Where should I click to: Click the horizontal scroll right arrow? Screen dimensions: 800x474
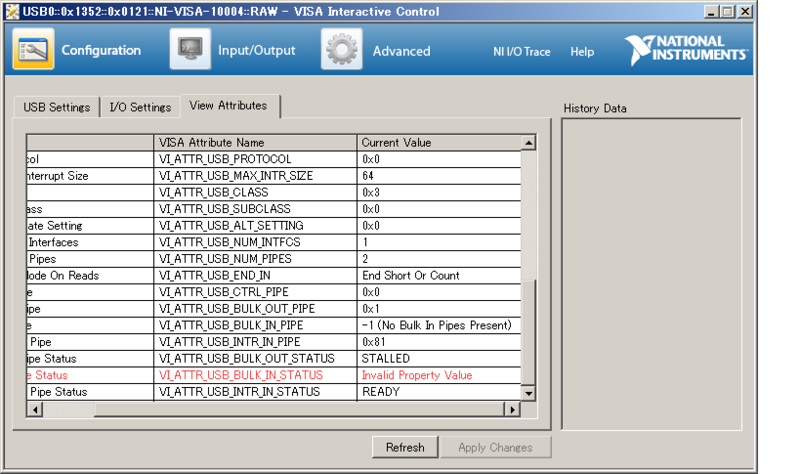pos(512,409)
